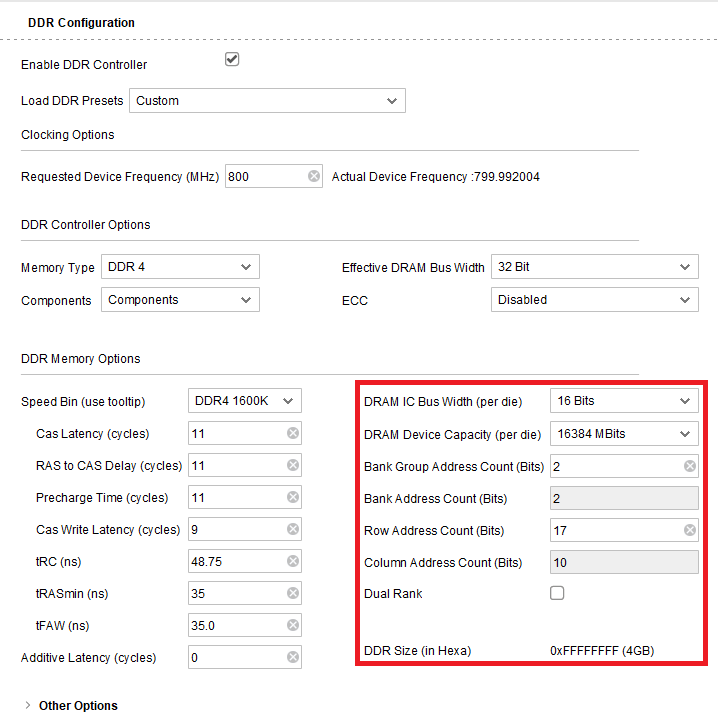Clear the tRASmin value
This screenshot has width=718, height=717.
click(293, 593)
